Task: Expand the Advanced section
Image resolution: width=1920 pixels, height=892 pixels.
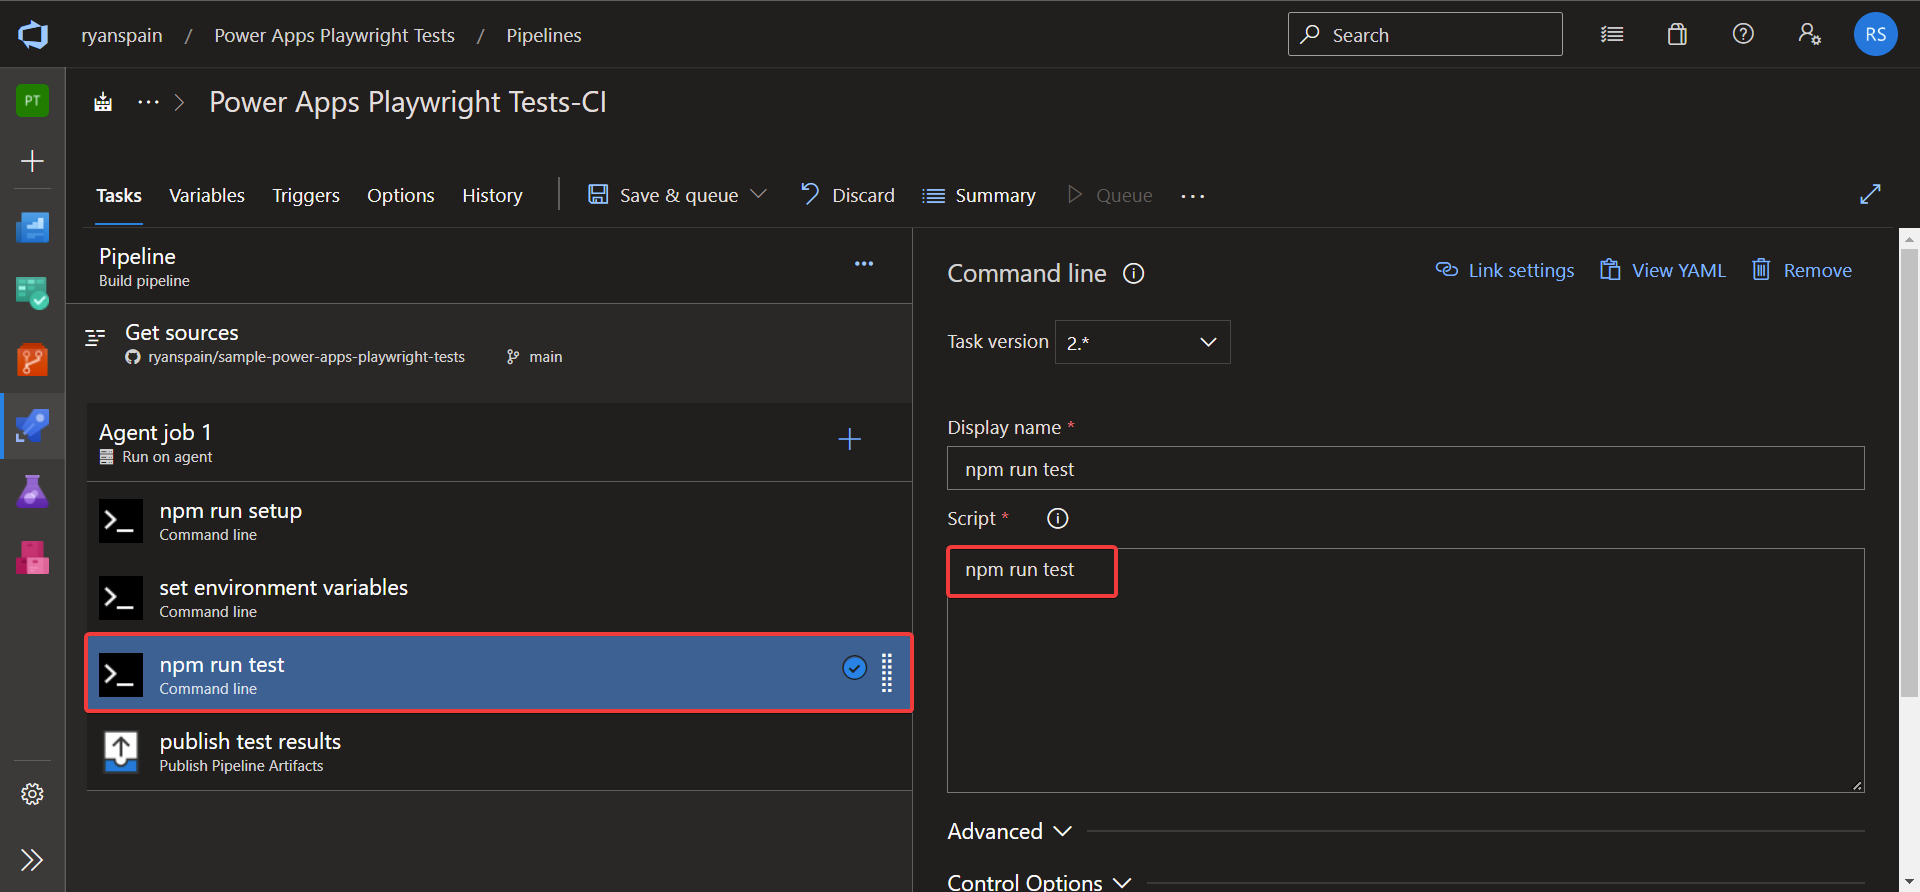Action: 1009,831
